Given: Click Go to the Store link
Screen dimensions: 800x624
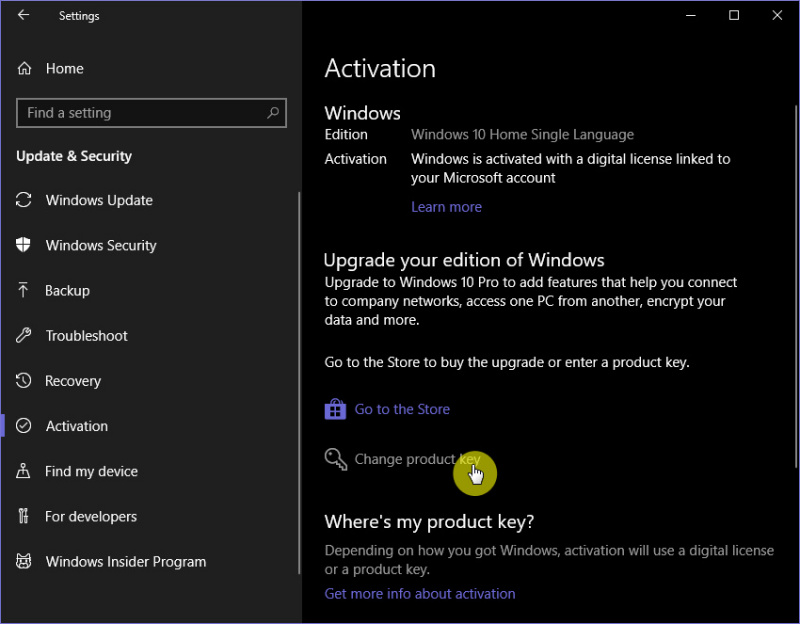Looking at the screenshot, I should pos(402,409).
